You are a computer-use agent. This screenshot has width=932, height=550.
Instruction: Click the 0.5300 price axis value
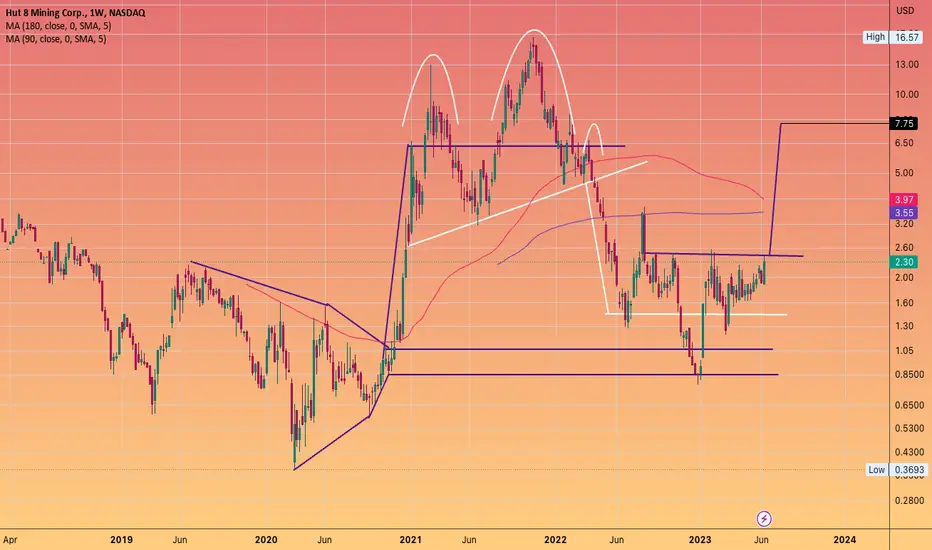[x=909, y=428]
